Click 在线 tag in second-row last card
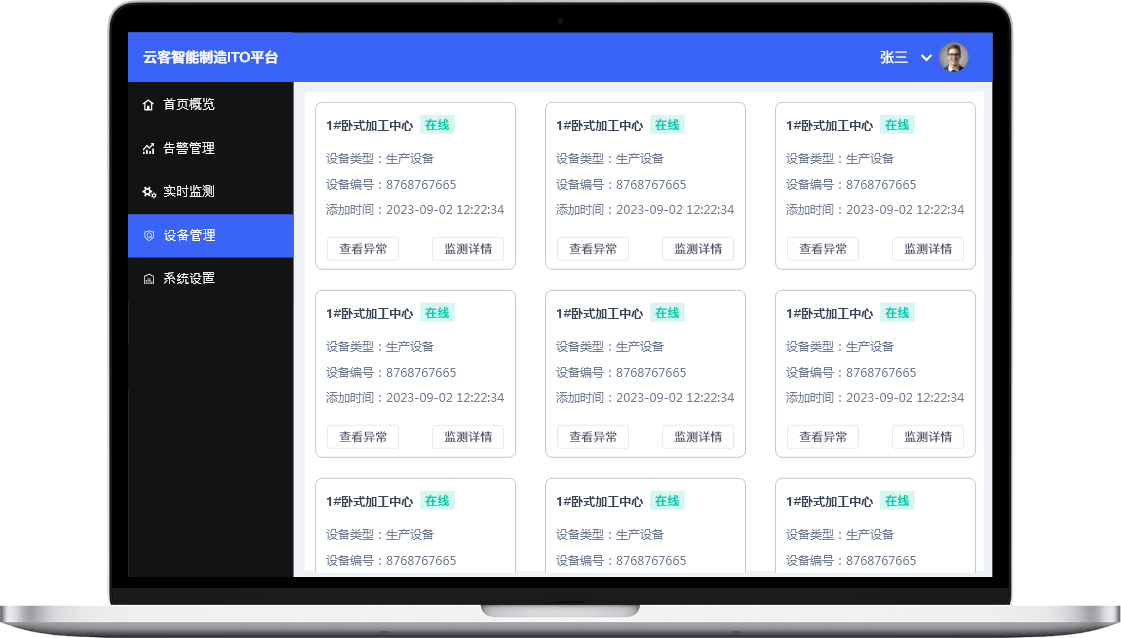This screenshot has width=1121, height=638. click(897, 313)
